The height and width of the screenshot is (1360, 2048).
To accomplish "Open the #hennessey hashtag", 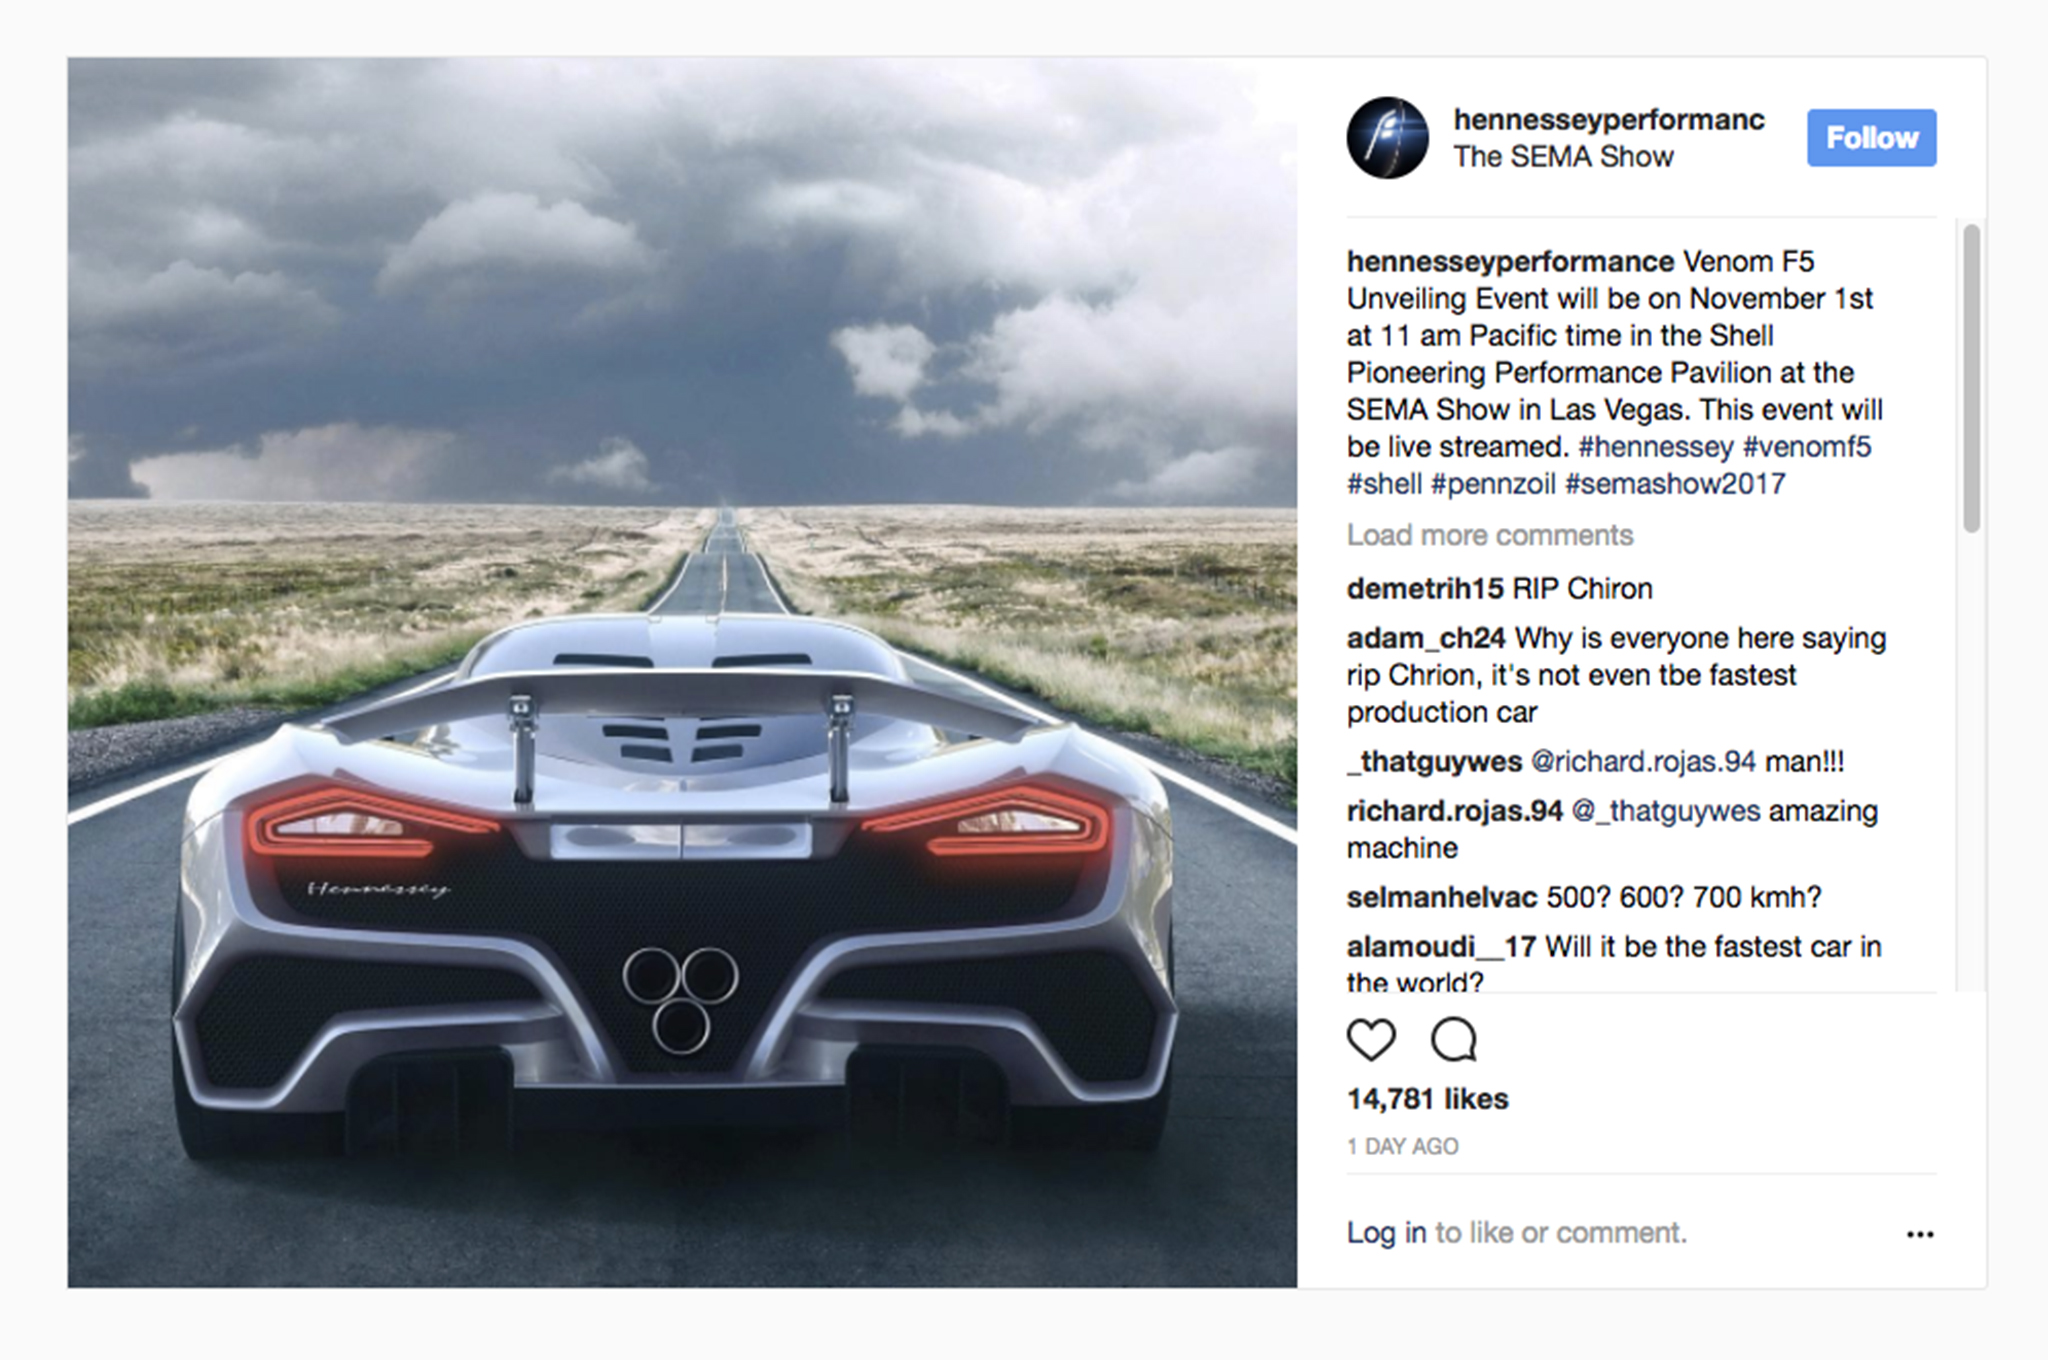I will (x=1655, y=447).
